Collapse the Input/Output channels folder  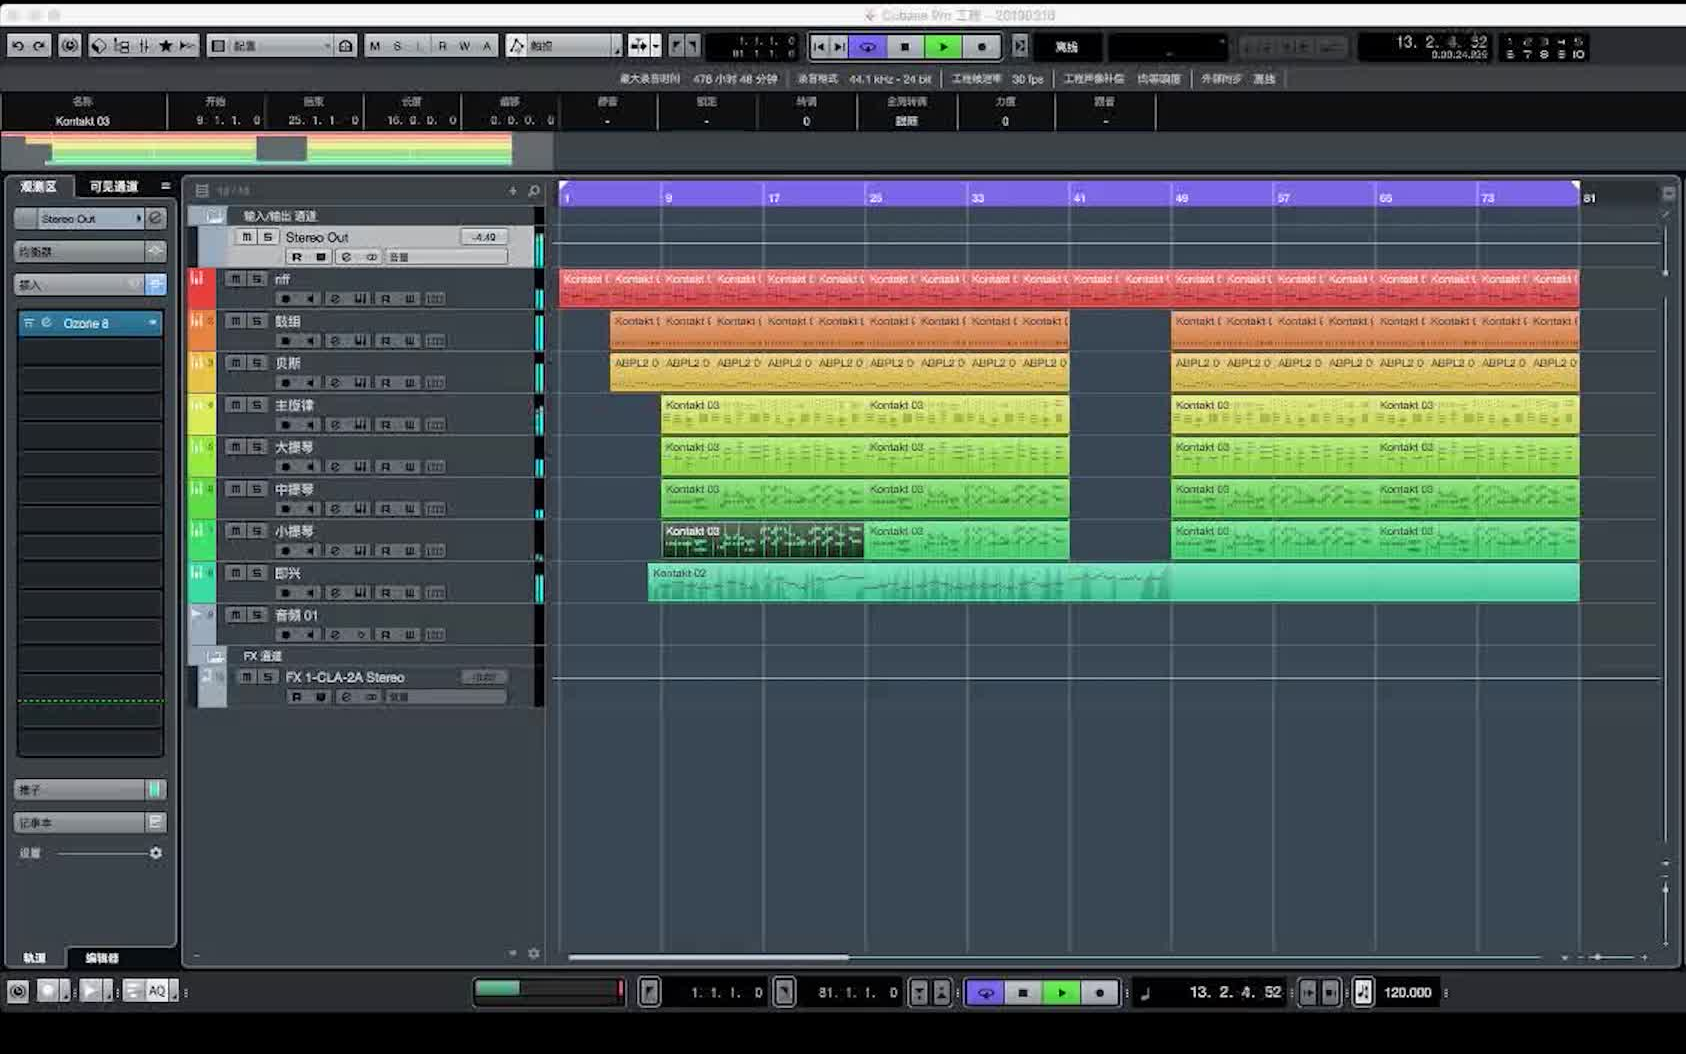[215, 215]
